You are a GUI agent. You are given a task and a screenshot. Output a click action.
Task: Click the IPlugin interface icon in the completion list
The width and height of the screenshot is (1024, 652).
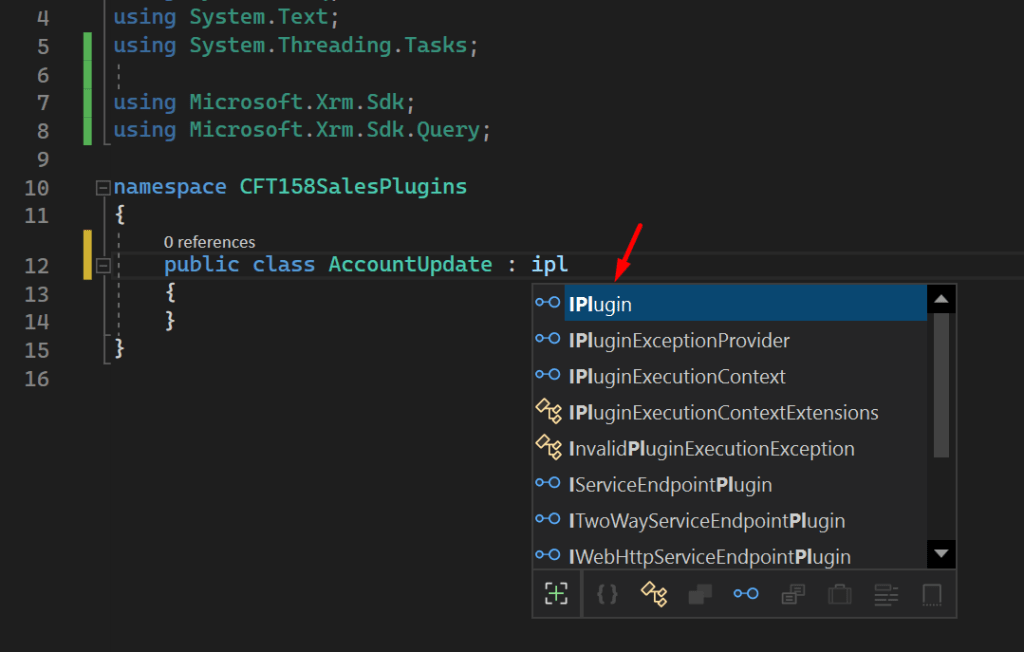point(548,303)
